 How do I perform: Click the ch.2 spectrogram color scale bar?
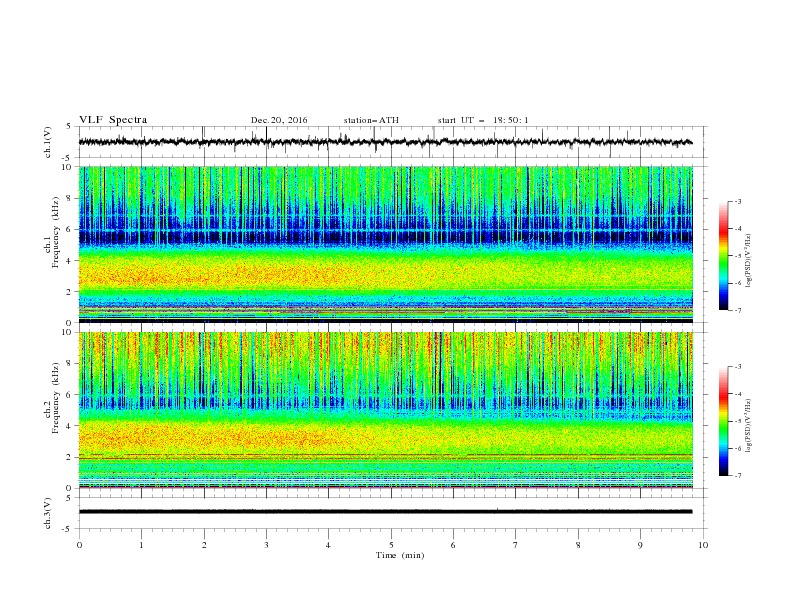tap(724, 421)
